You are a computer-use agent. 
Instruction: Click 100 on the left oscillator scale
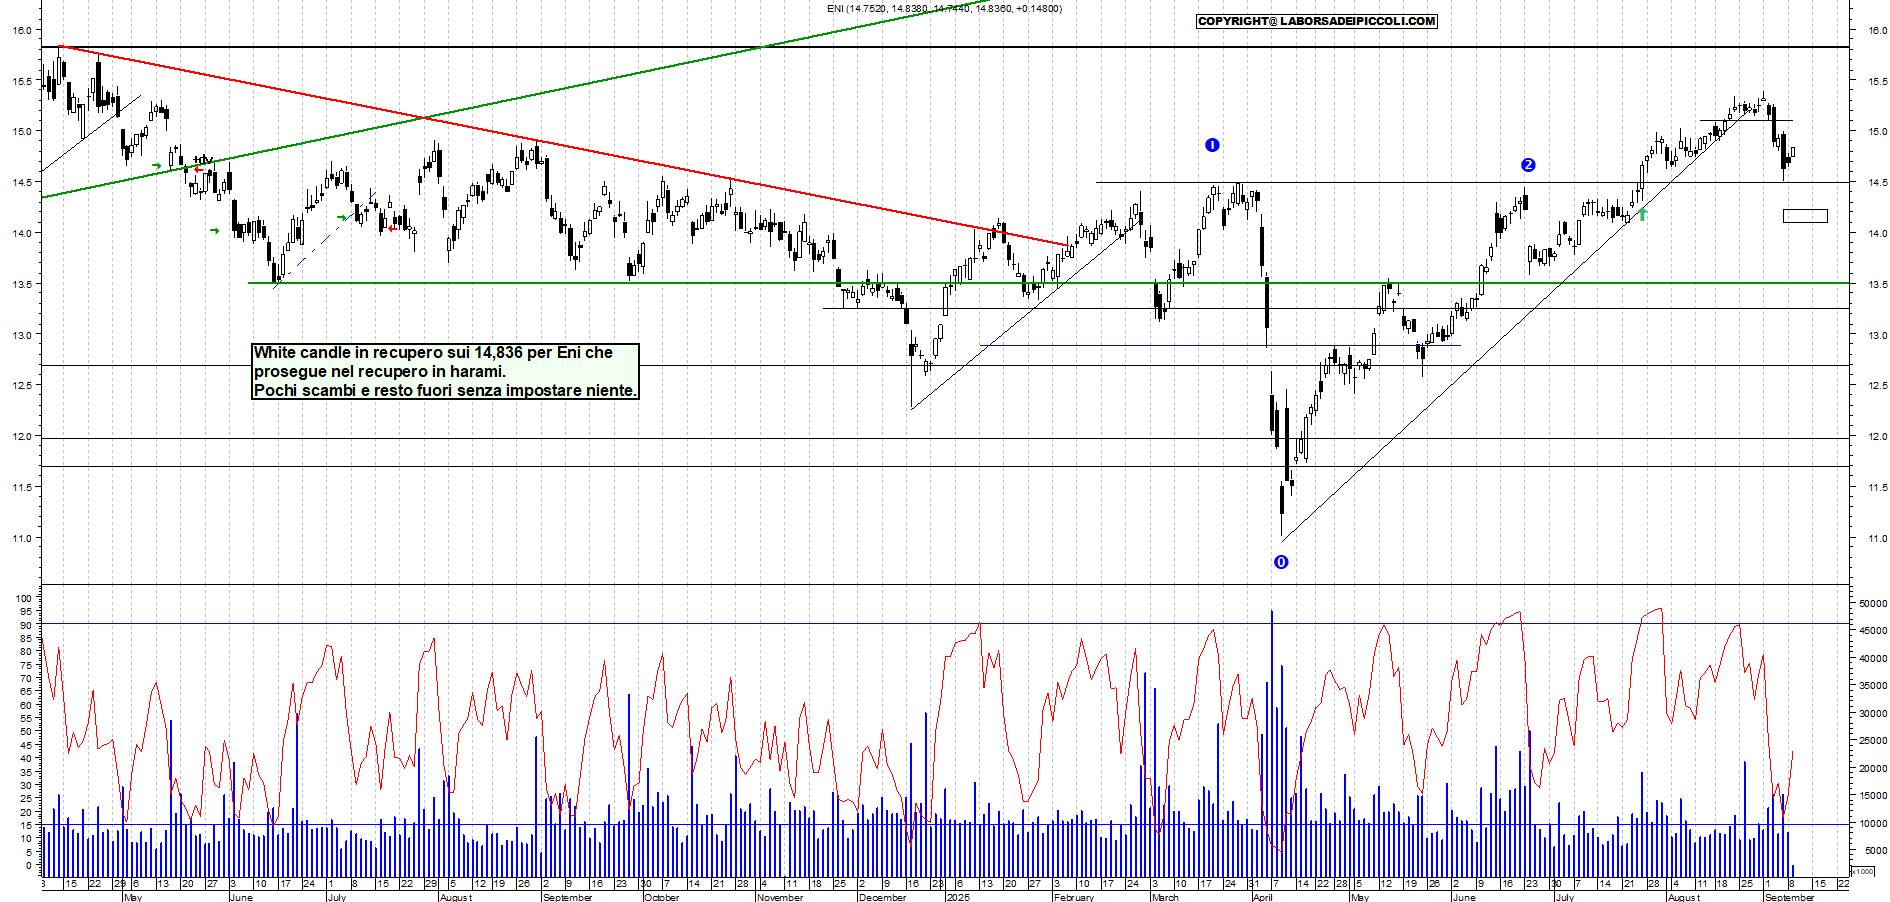(x=23, y=598)
